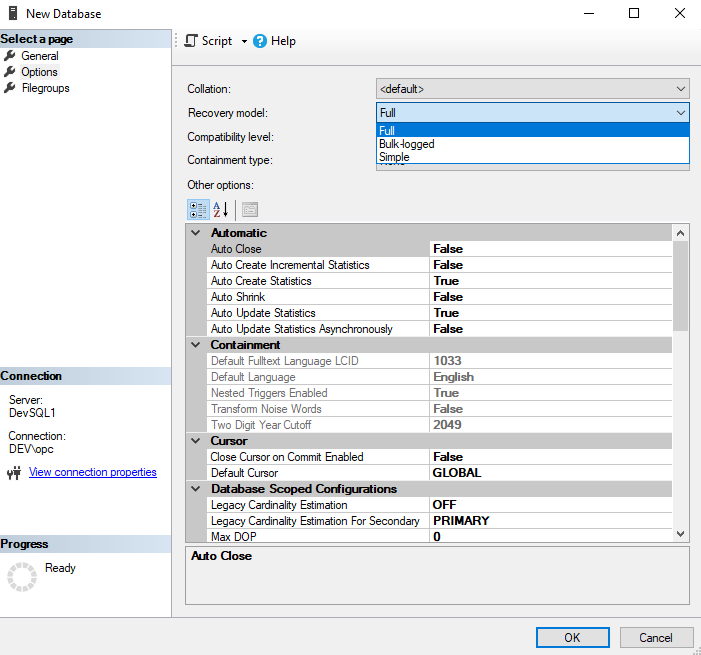Click the progress spinner icon

(x=22, y=577)
